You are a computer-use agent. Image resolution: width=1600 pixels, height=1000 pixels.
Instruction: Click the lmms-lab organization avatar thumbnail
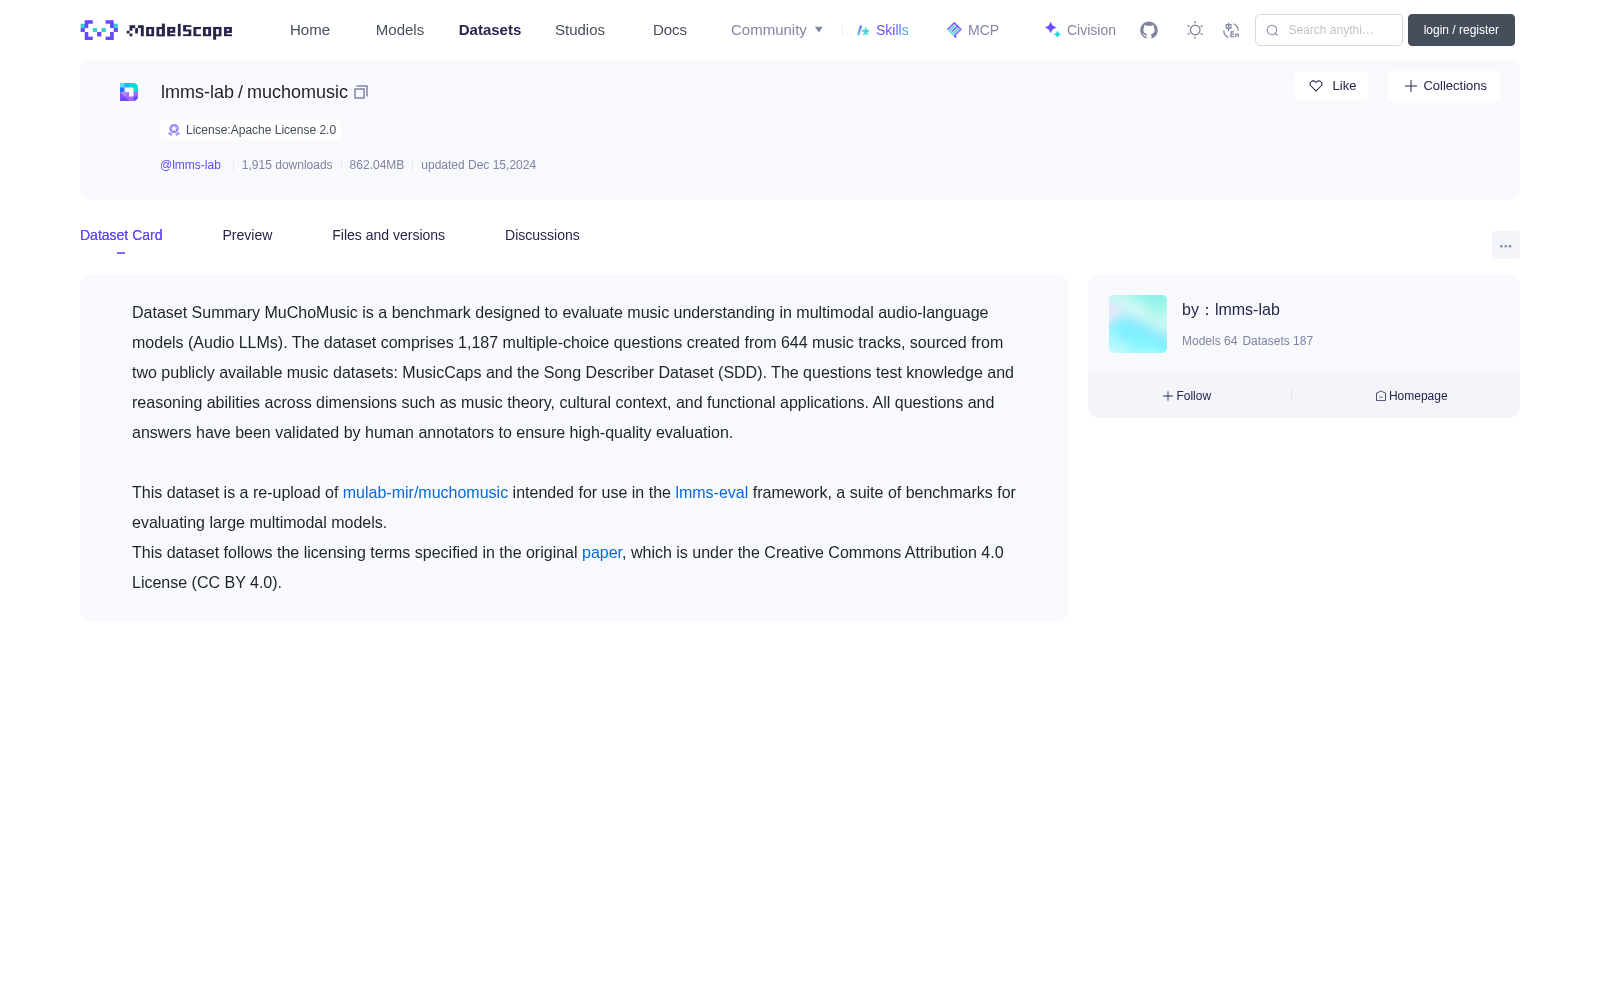[1138, 324]
